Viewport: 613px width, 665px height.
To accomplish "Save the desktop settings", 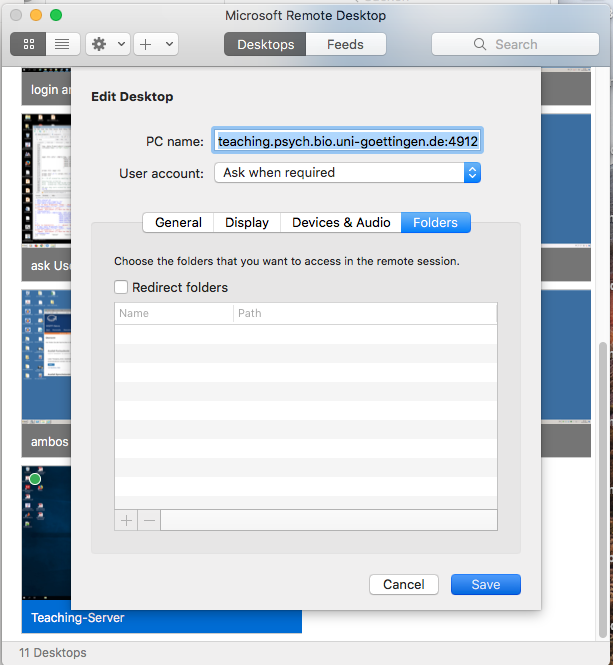I will pos(486,584).
